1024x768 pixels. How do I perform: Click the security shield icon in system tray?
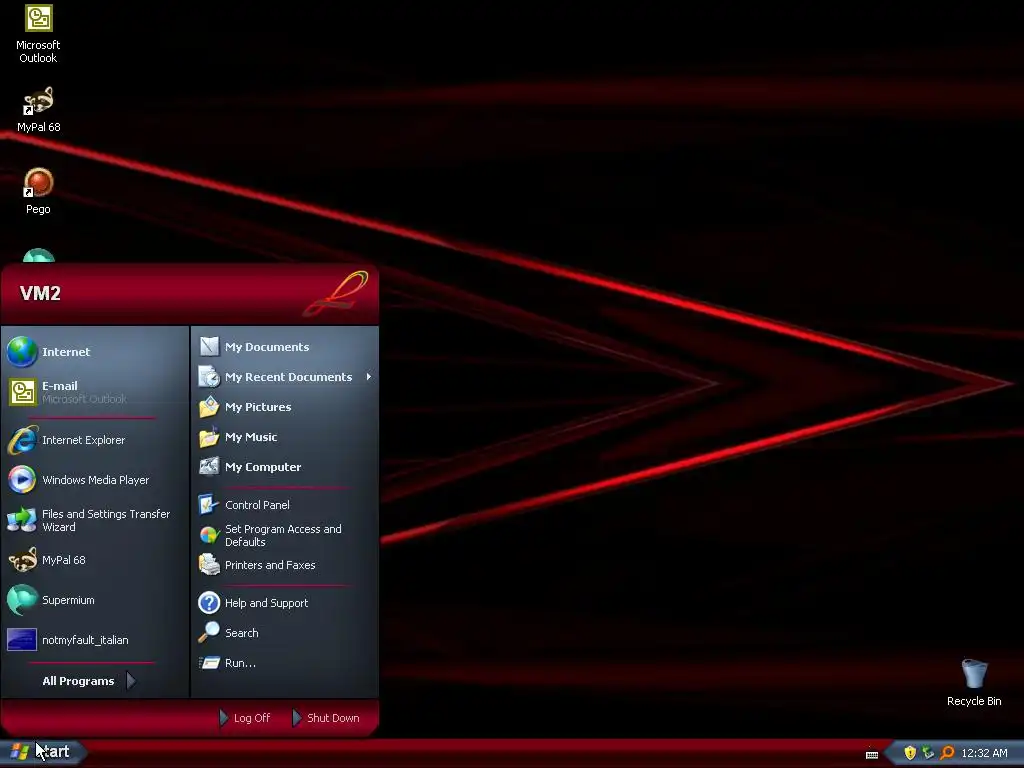click(x=910, y=753)
